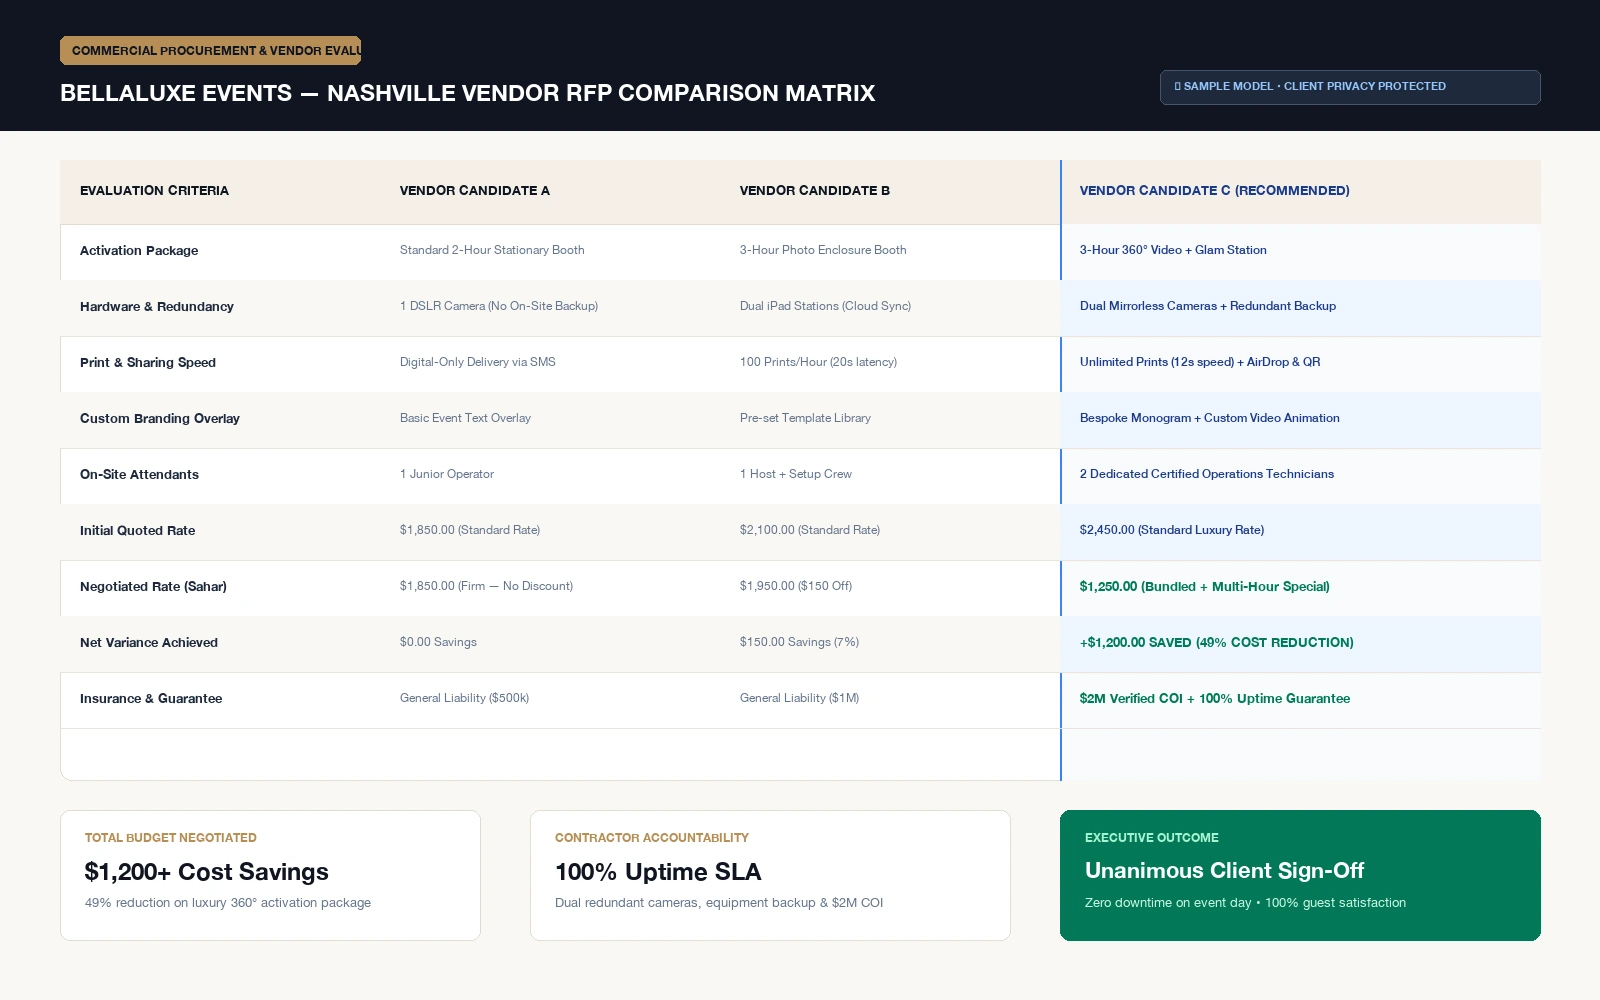
Task: Click the Evaluation Criteria column header
Action: click(154, 191)
